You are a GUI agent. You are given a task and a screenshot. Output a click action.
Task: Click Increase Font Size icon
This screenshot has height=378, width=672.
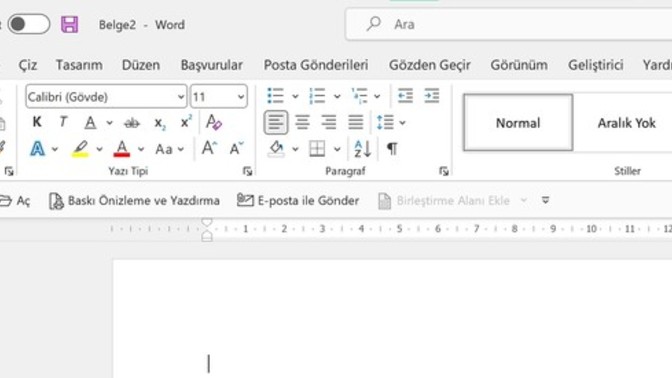coord(209,148)
